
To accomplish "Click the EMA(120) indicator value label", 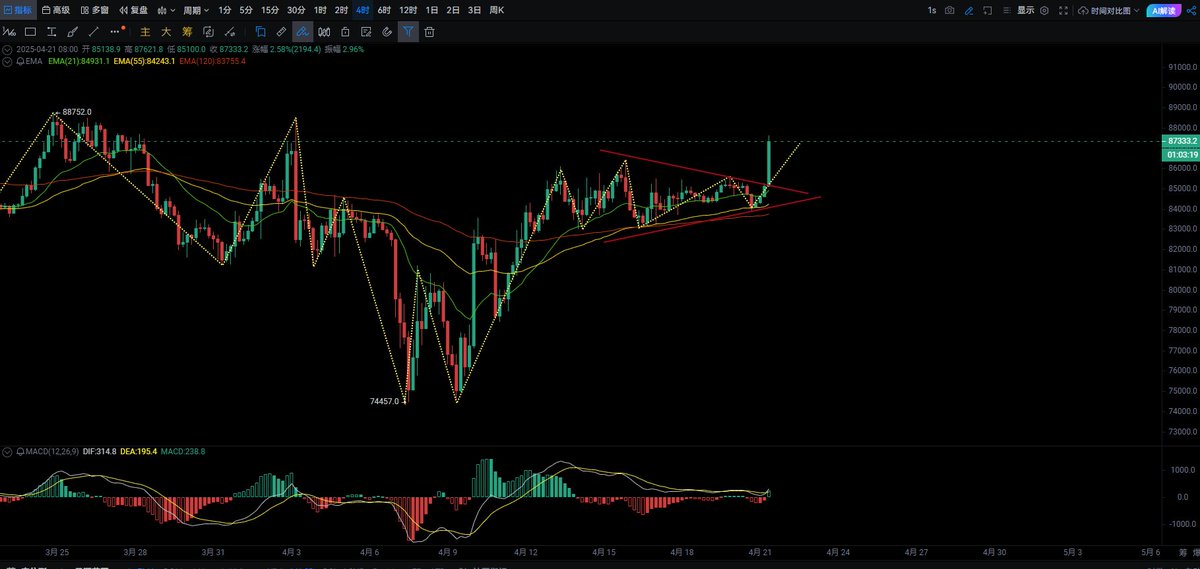I will 213,61.
